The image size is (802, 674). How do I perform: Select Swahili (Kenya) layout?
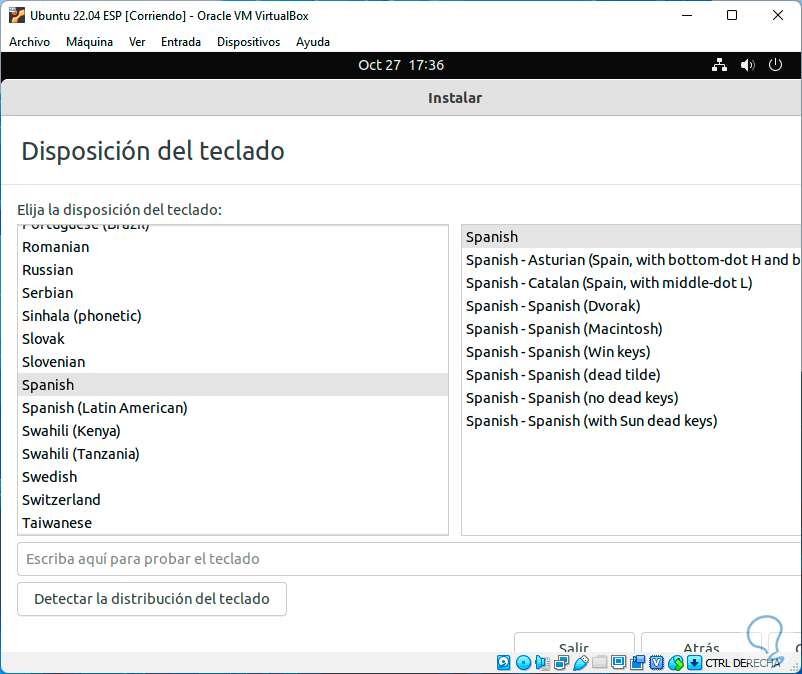(233, 431)
